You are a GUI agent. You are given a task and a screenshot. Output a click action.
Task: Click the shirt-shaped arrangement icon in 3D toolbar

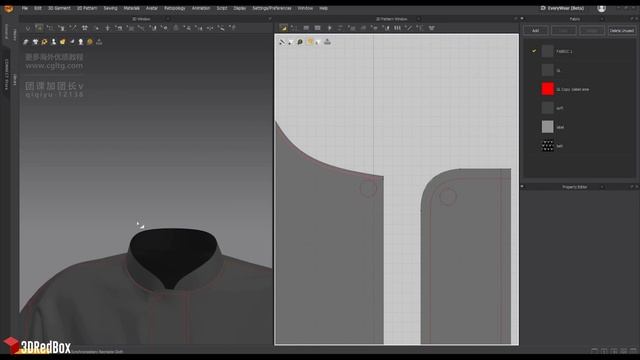pyautogui.click(x=85, y=28)
